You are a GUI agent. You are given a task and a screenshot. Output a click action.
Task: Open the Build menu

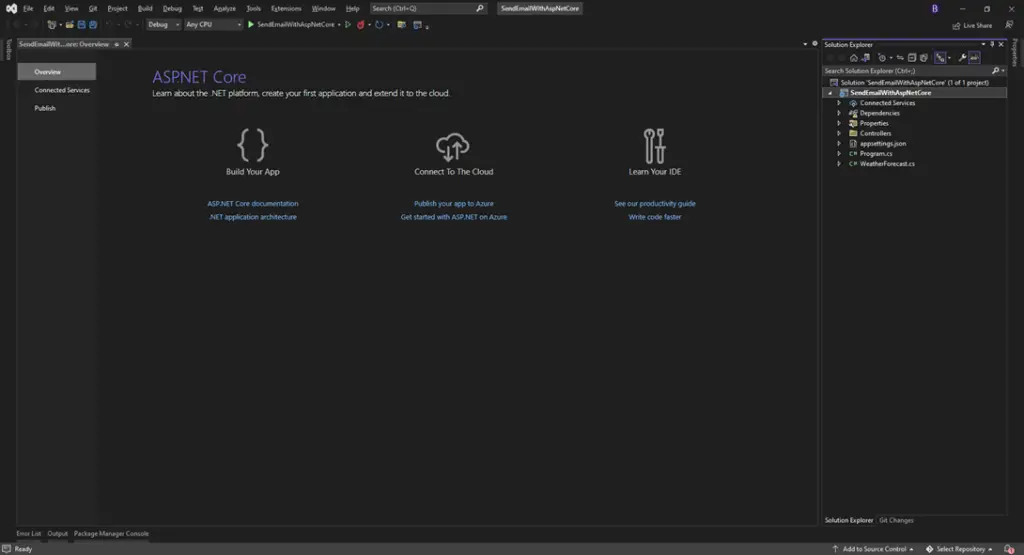click(x=145, y=8)
